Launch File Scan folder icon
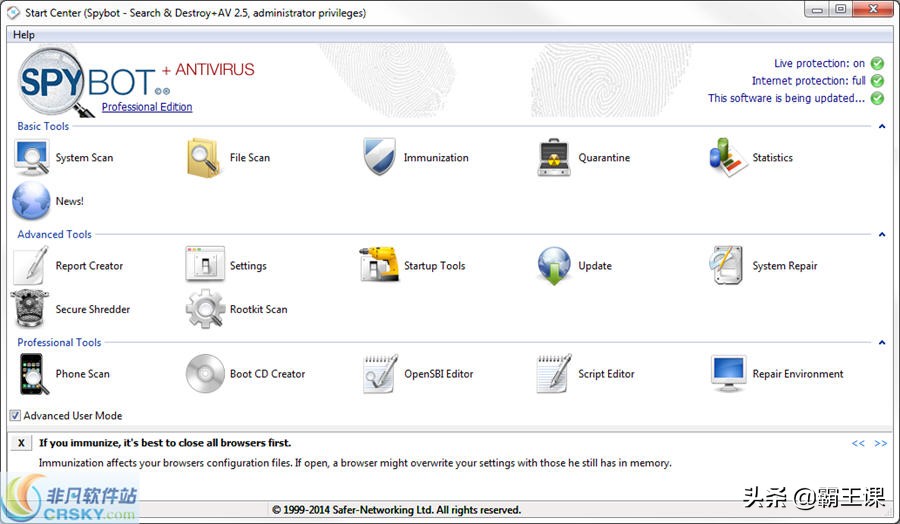This screenshot has width=900, height=524. tap(203, 158)
